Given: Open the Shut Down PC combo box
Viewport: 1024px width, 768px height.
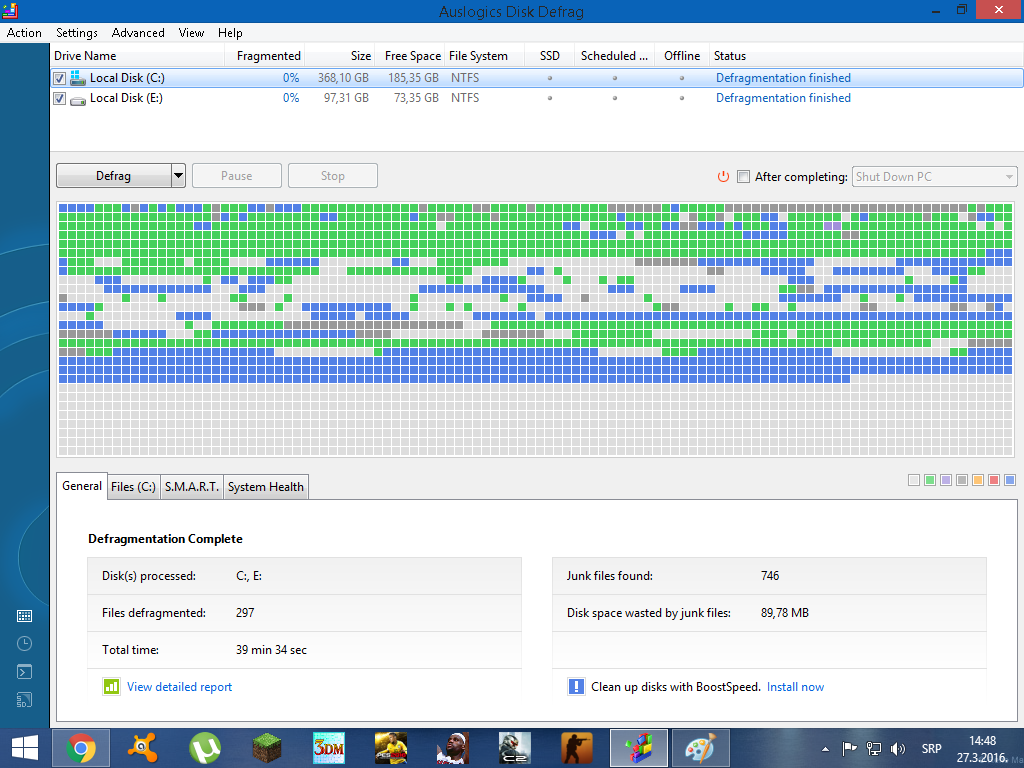Looking at the screenshot, I should (x=935, y=176).
